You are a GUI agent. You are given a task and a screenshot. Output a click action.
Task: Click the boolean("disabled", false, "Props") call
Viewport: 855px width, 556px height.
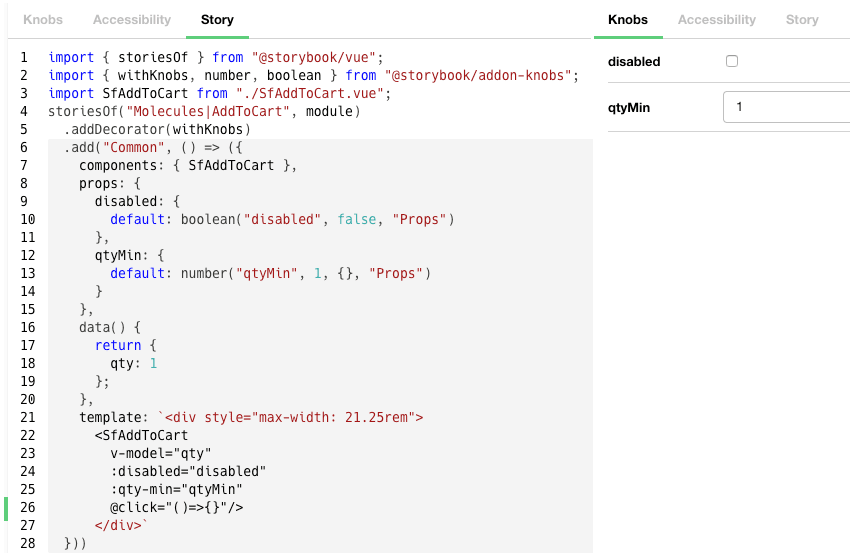pyautogui.click(x=317, y=219)
